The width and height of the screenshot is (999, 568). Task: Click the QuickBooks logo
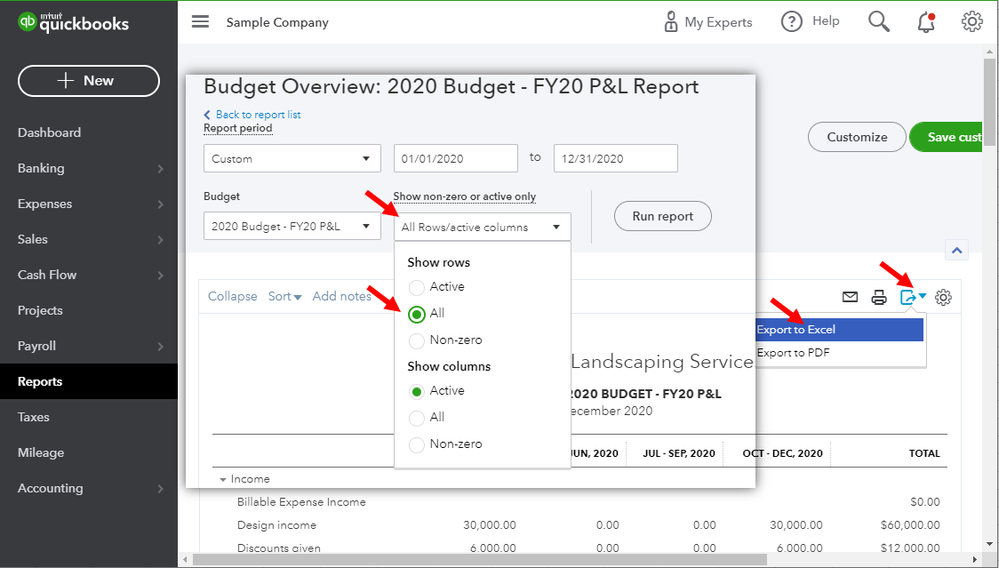click(x=73, y=22)
